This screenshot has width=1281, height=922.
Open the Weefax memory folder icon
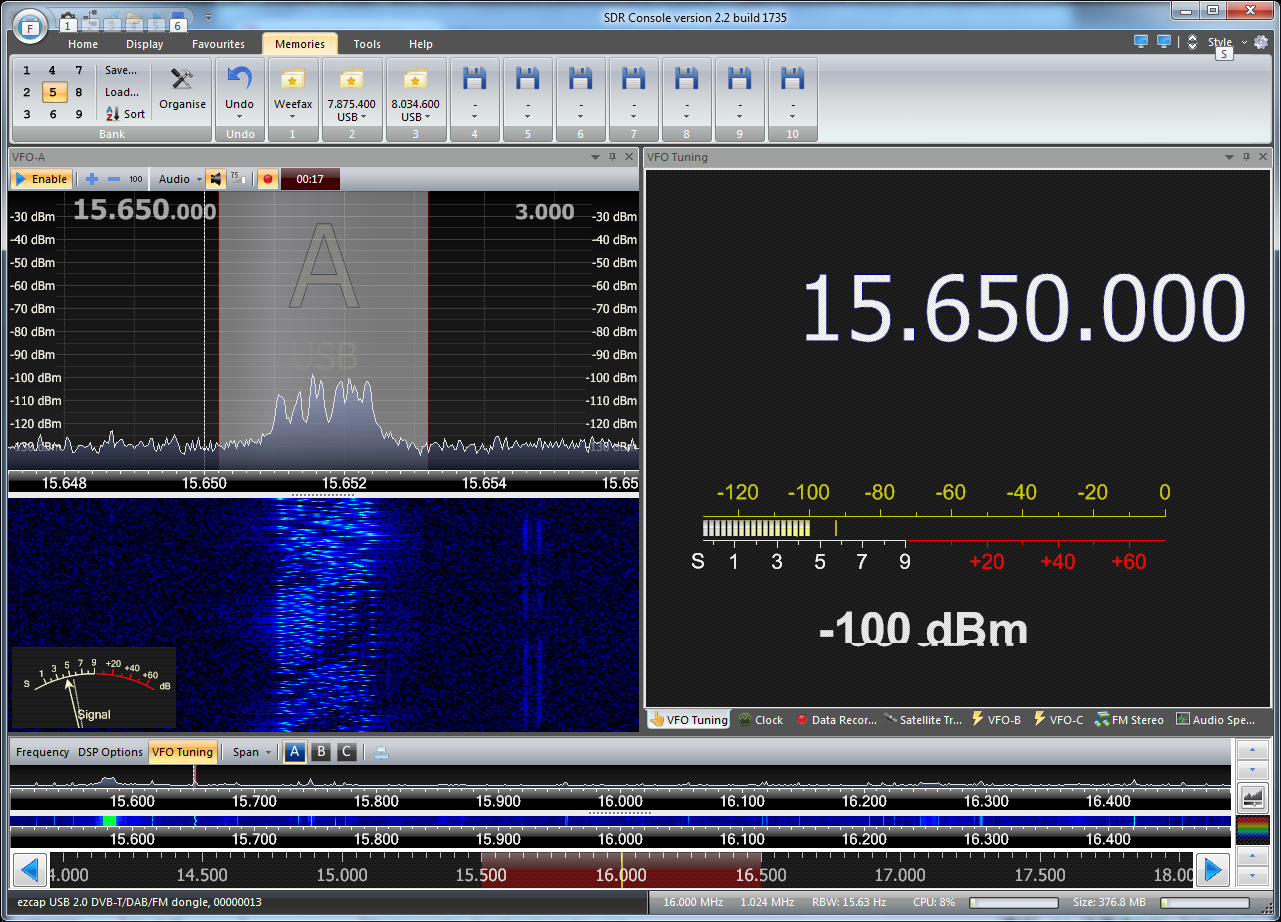click(x=293, y=79)
